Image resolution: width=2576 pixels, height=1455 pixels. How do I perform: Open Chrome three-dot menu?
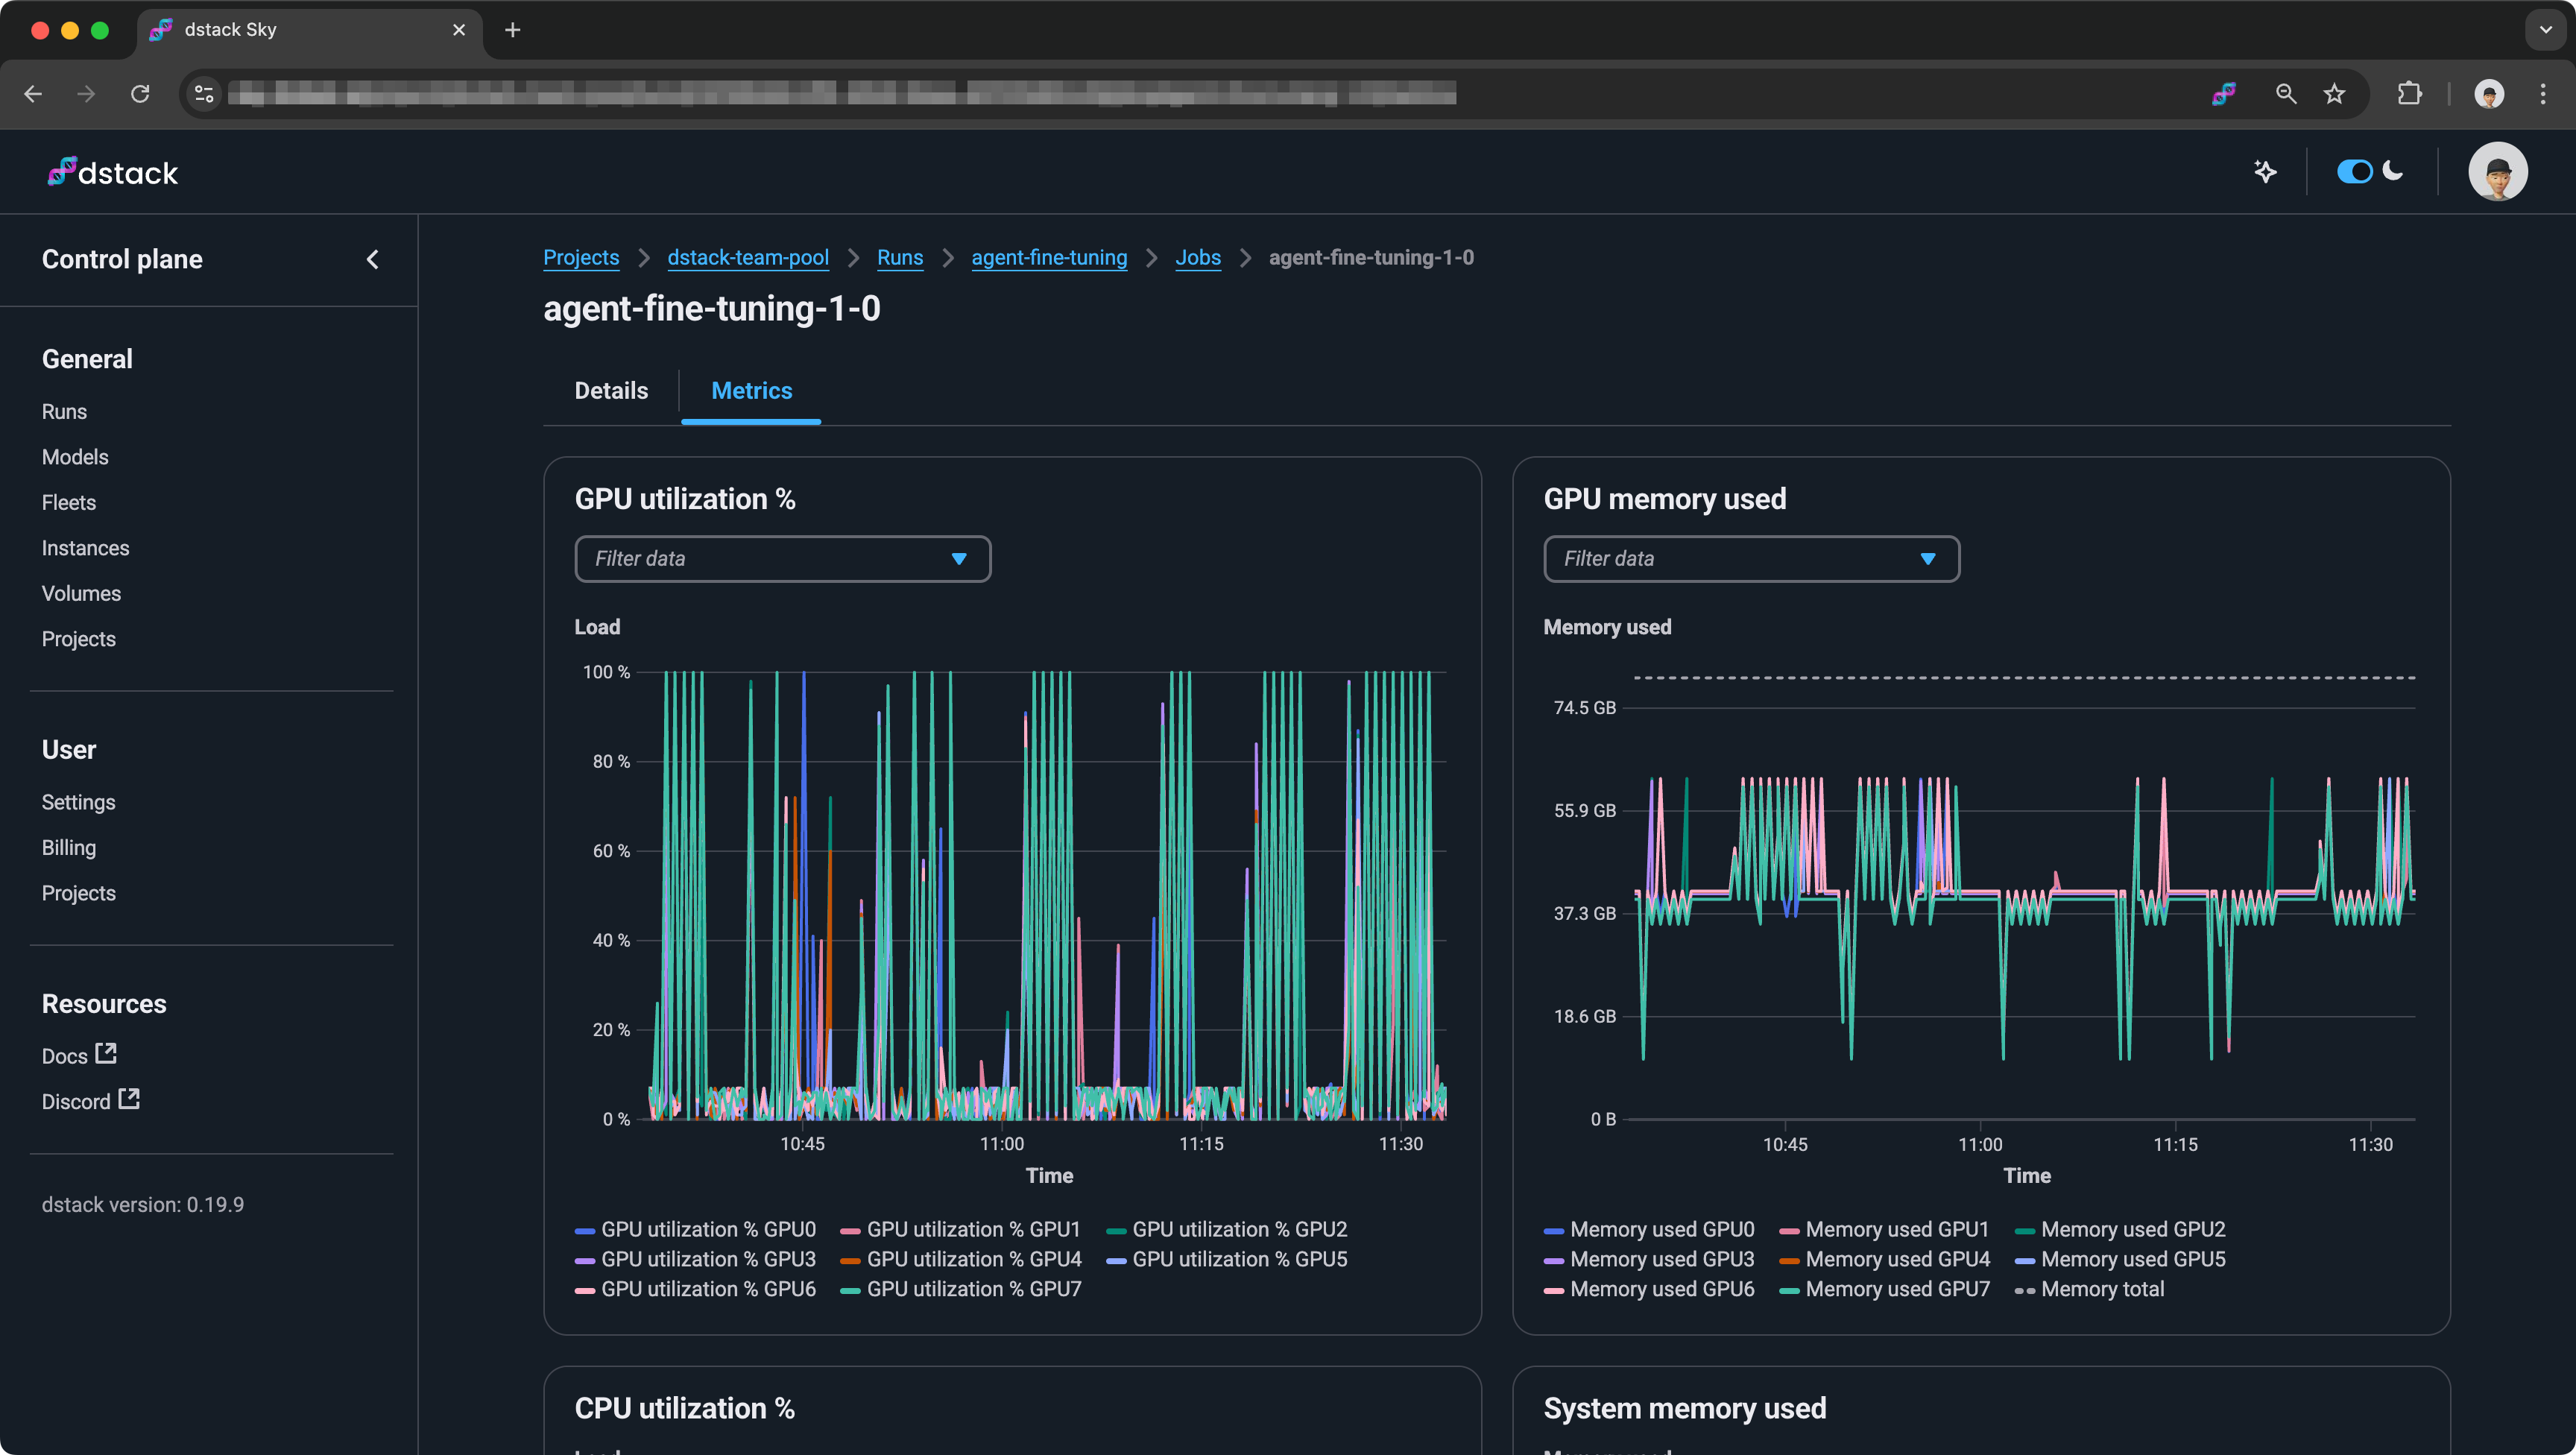[x=2543, y=94]
